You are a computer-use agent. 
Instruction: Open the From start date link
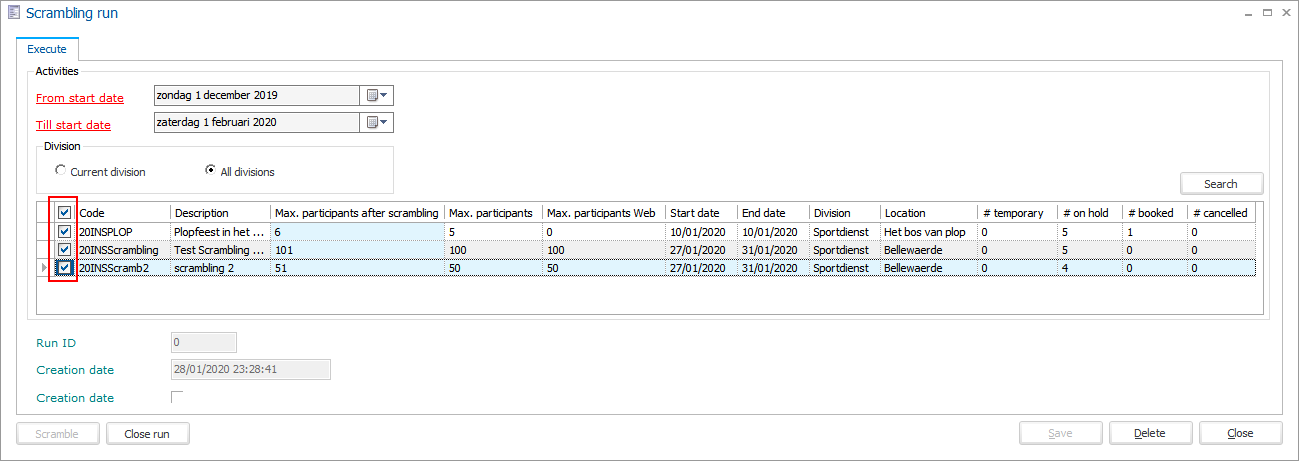(80, 98)
